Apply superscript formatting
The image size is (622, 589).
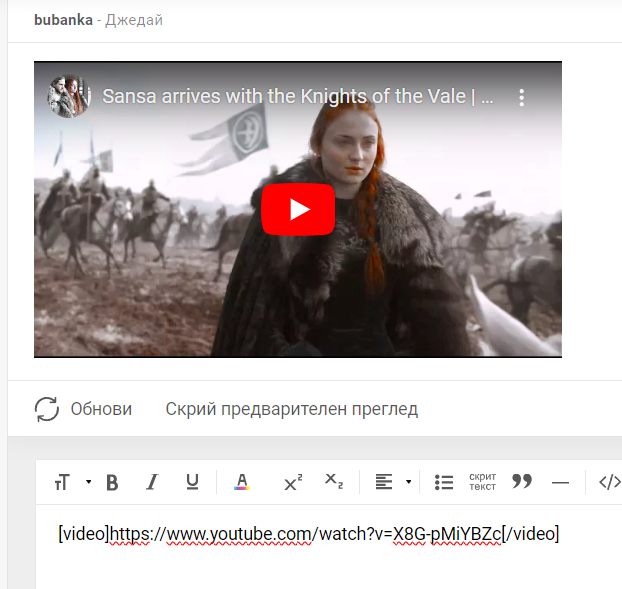click(293, 482)
